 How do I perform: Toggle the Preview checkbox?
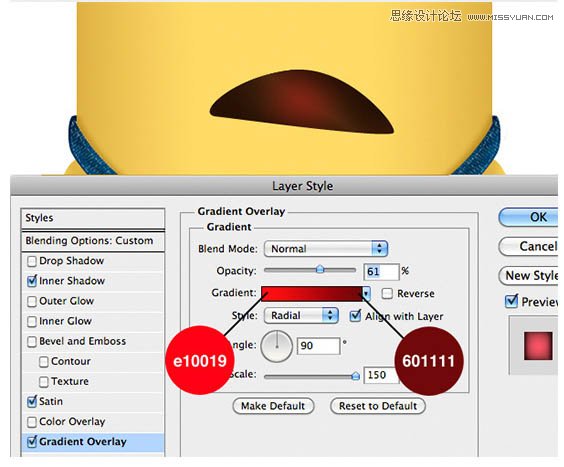pos(511,301)
